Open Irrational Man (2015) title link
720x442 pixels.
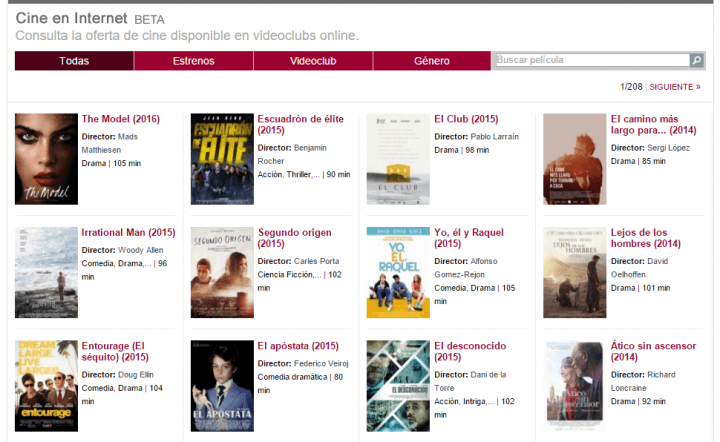pos(129,232)
